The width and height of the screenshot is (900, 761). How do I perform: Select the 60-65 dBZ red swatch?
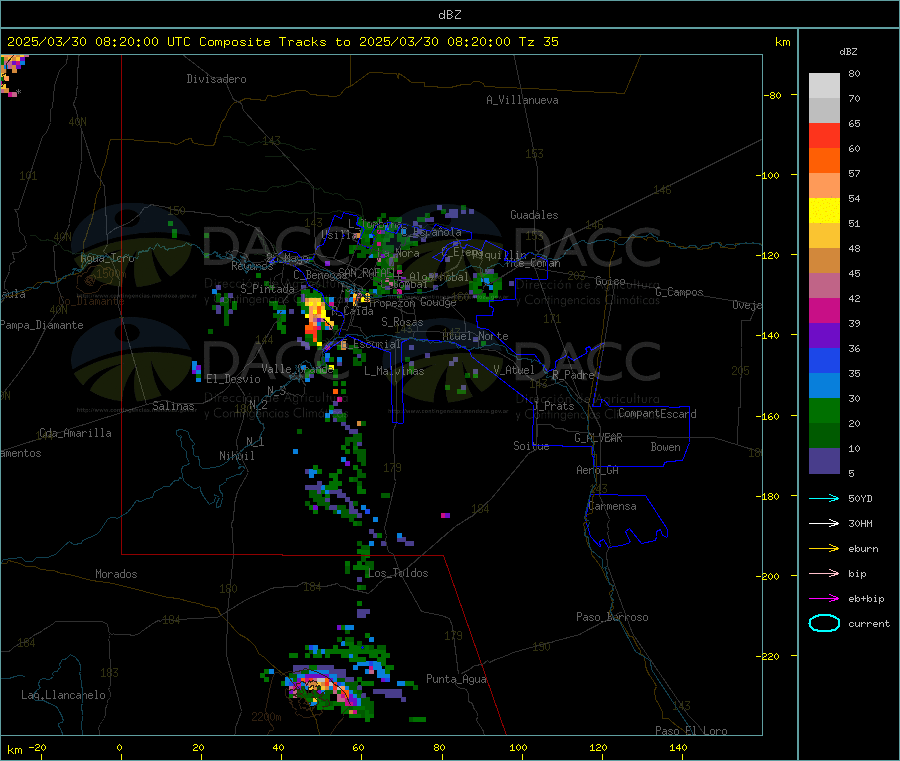pyautogui.click(x=824, y=135)
